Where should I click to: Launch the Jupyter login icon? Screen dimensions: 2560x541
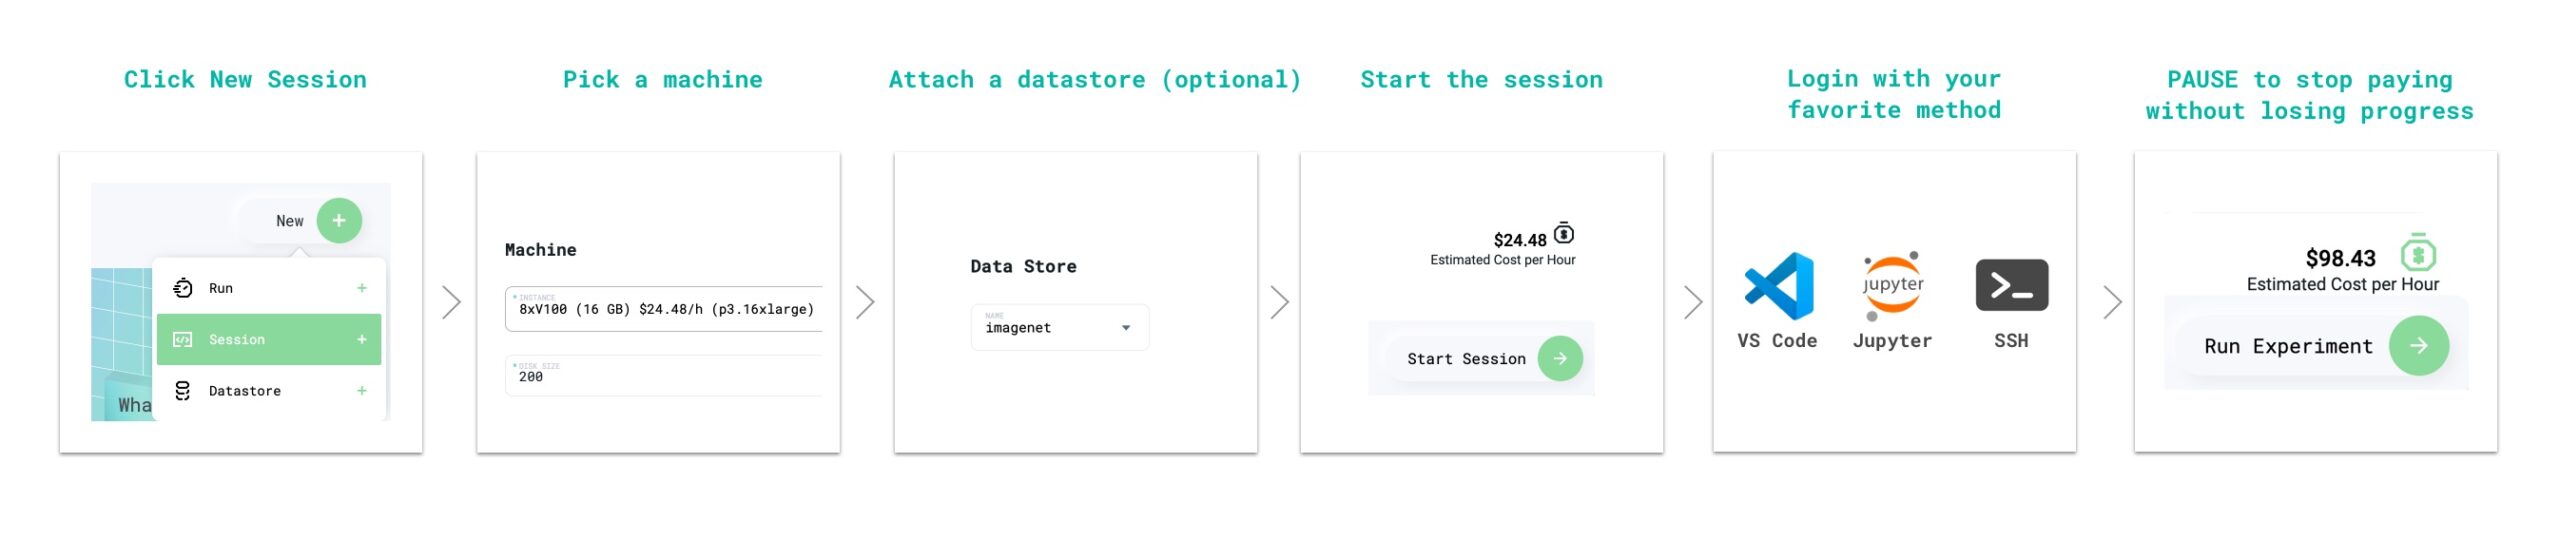pyautogui.click(x=1892, y=286)
